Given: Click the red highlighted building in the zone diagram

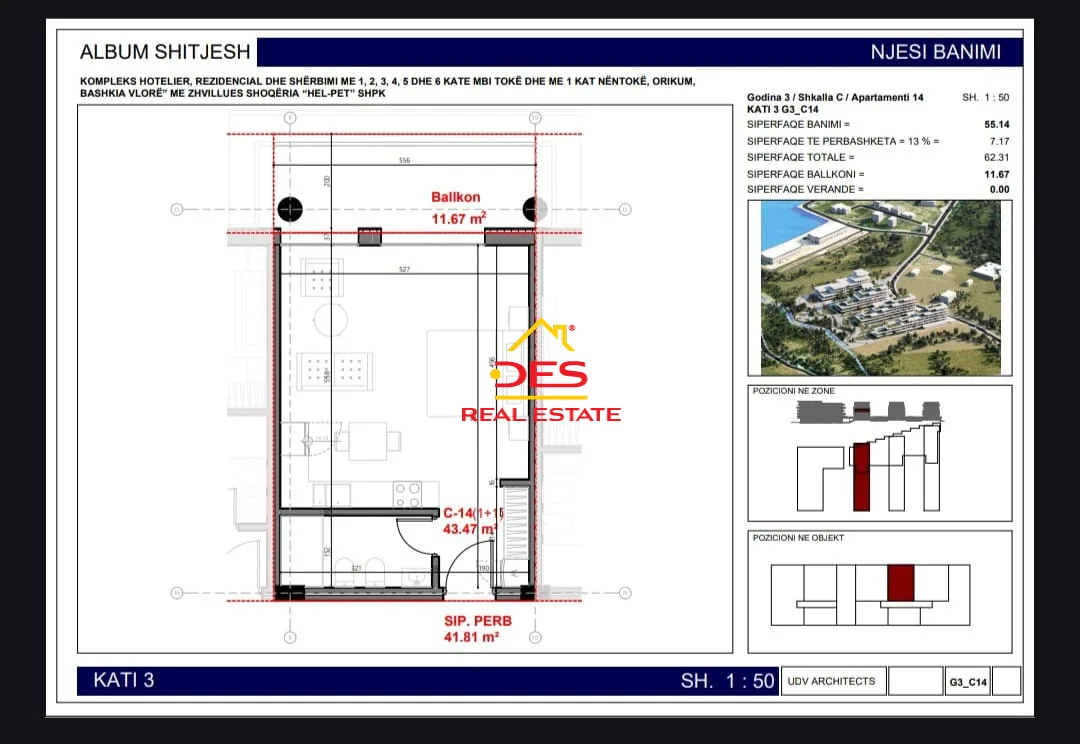Looking at the screenshot, I should (861, 477).
